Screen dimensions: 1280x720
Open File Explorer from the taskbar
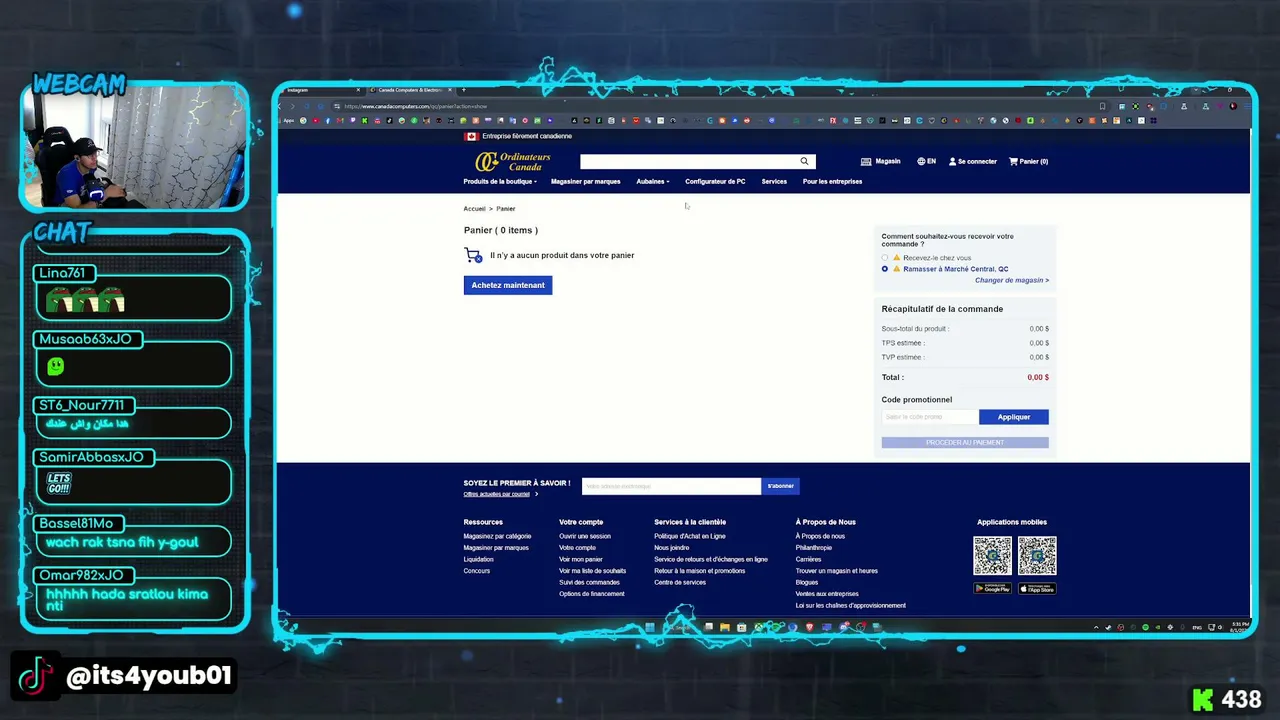725,627
